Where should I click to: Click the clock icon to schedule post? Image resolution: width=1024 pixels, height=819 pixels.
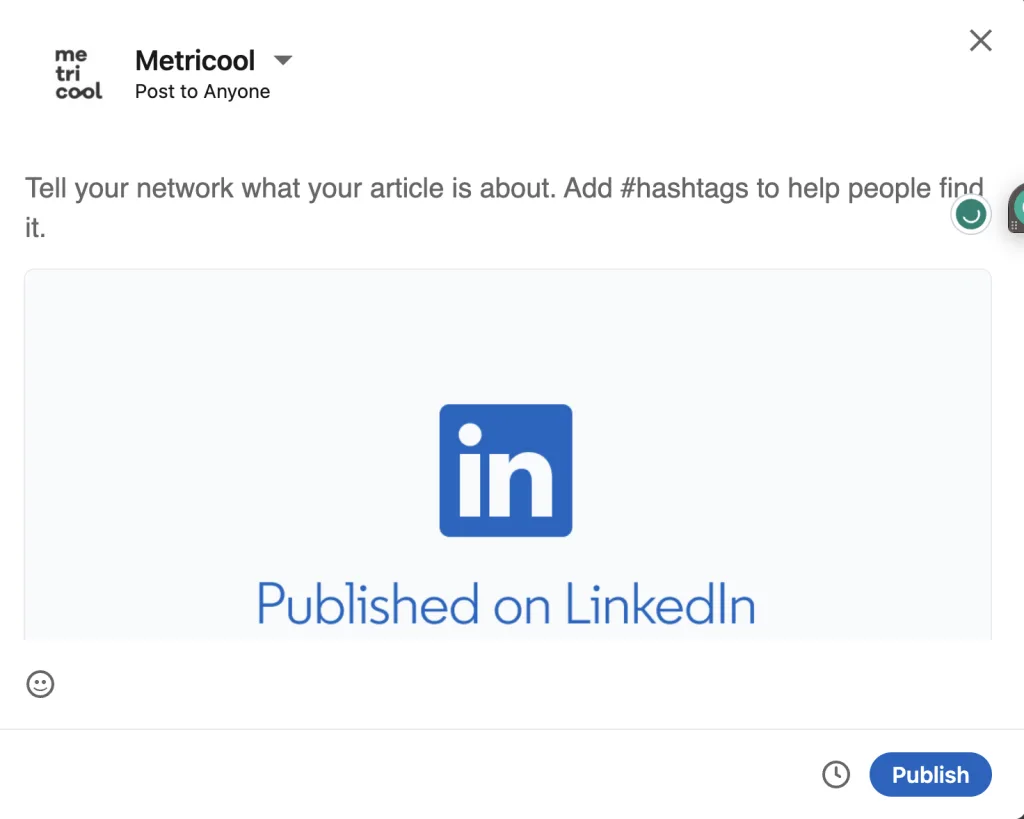point(835,775)
